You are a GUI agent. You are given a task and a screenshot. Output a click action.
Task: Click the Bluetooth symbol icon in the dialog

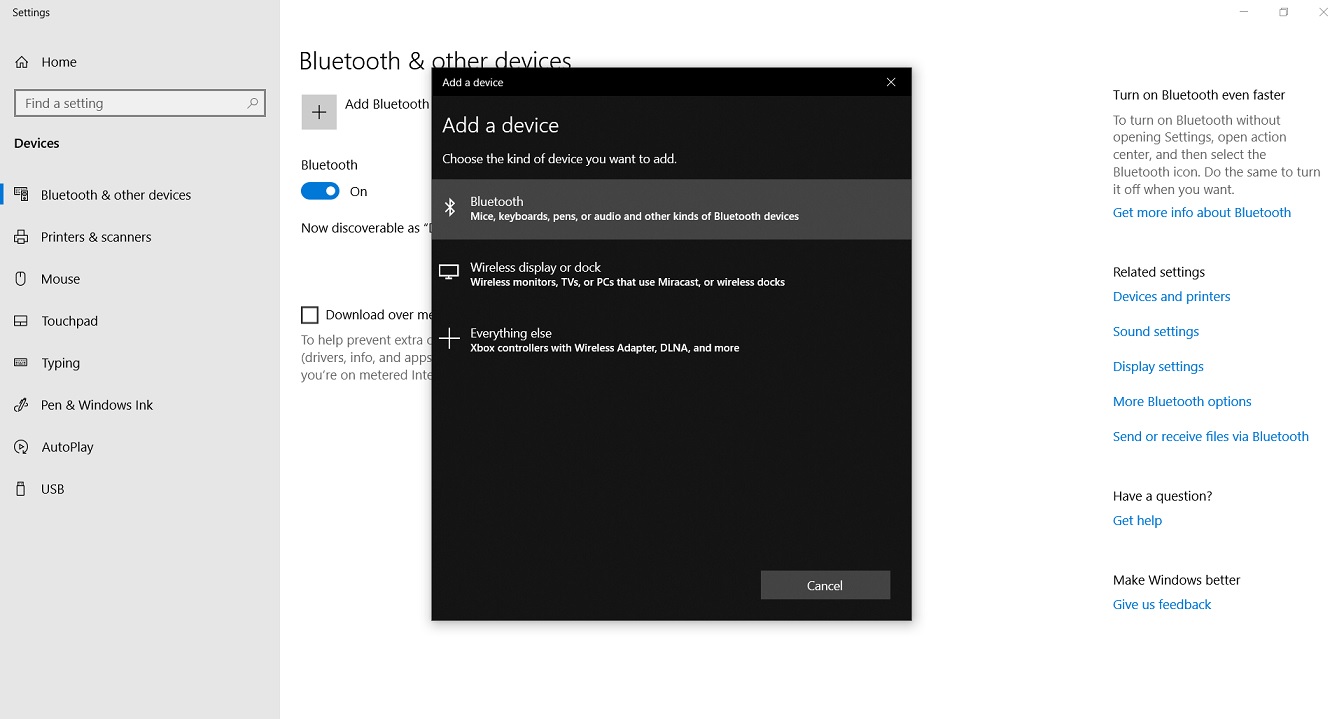(x=450, y=208)
